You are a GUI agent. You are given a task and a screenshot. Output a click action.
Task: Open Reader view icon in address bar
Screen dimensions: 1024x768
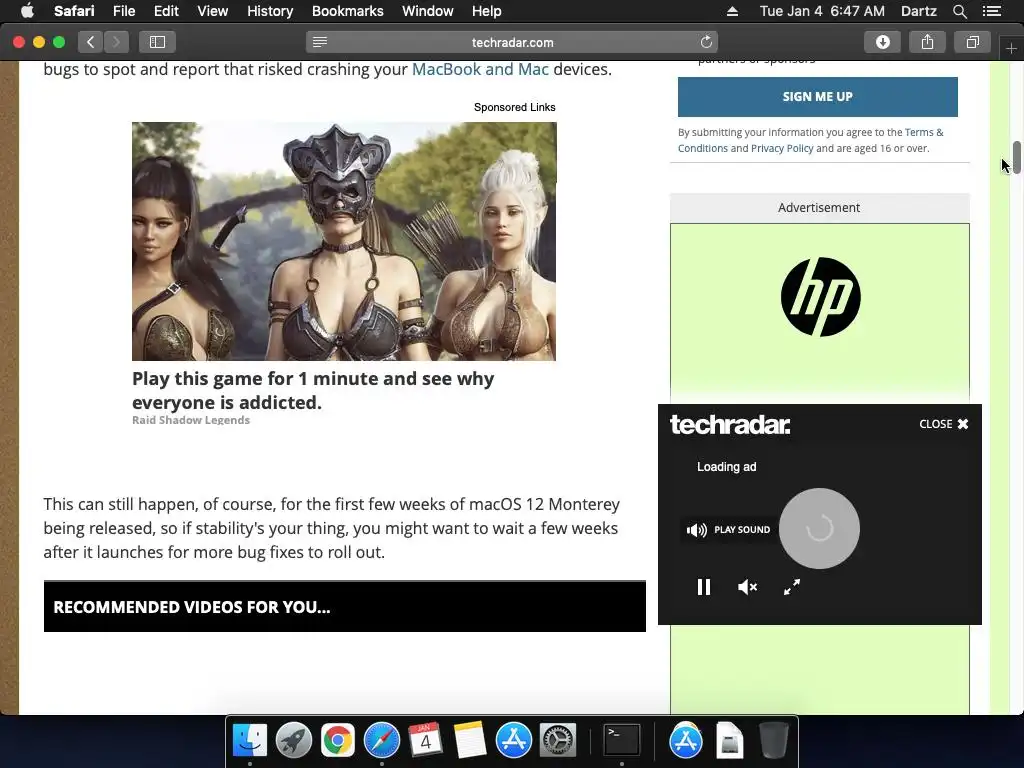(320, 42)
